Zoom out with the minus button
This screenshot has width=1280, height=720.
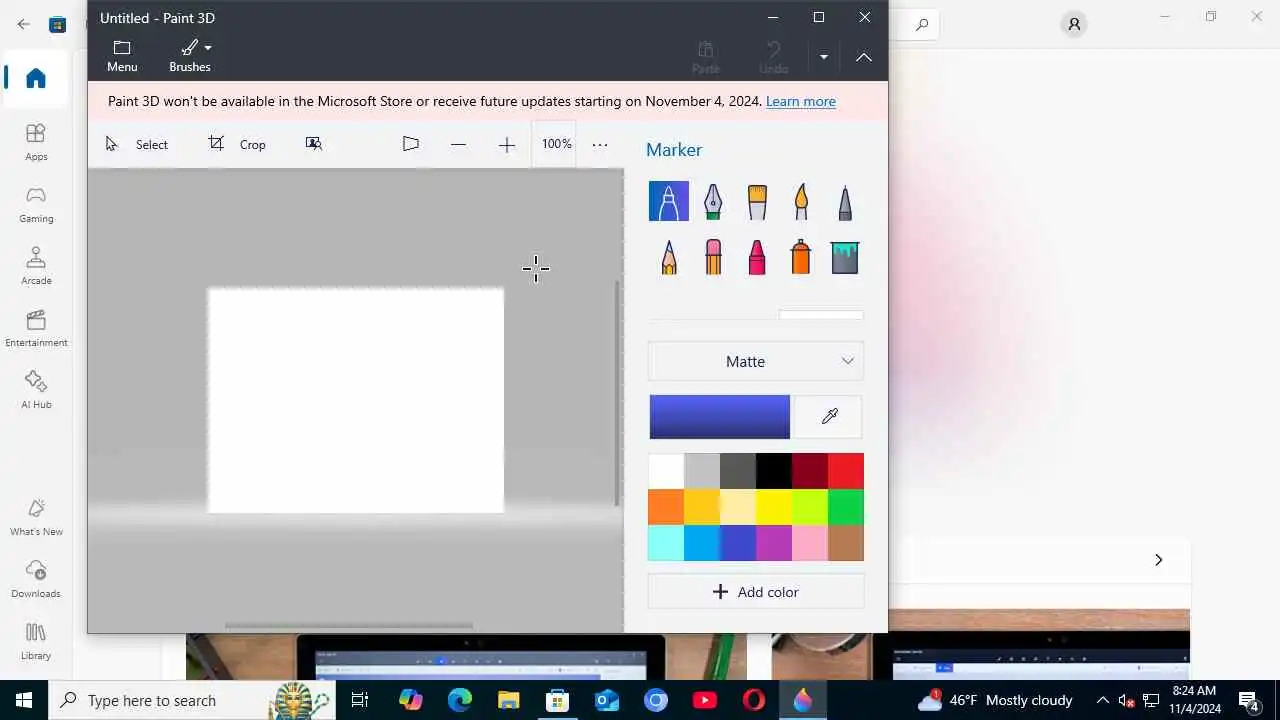(458, 144)
